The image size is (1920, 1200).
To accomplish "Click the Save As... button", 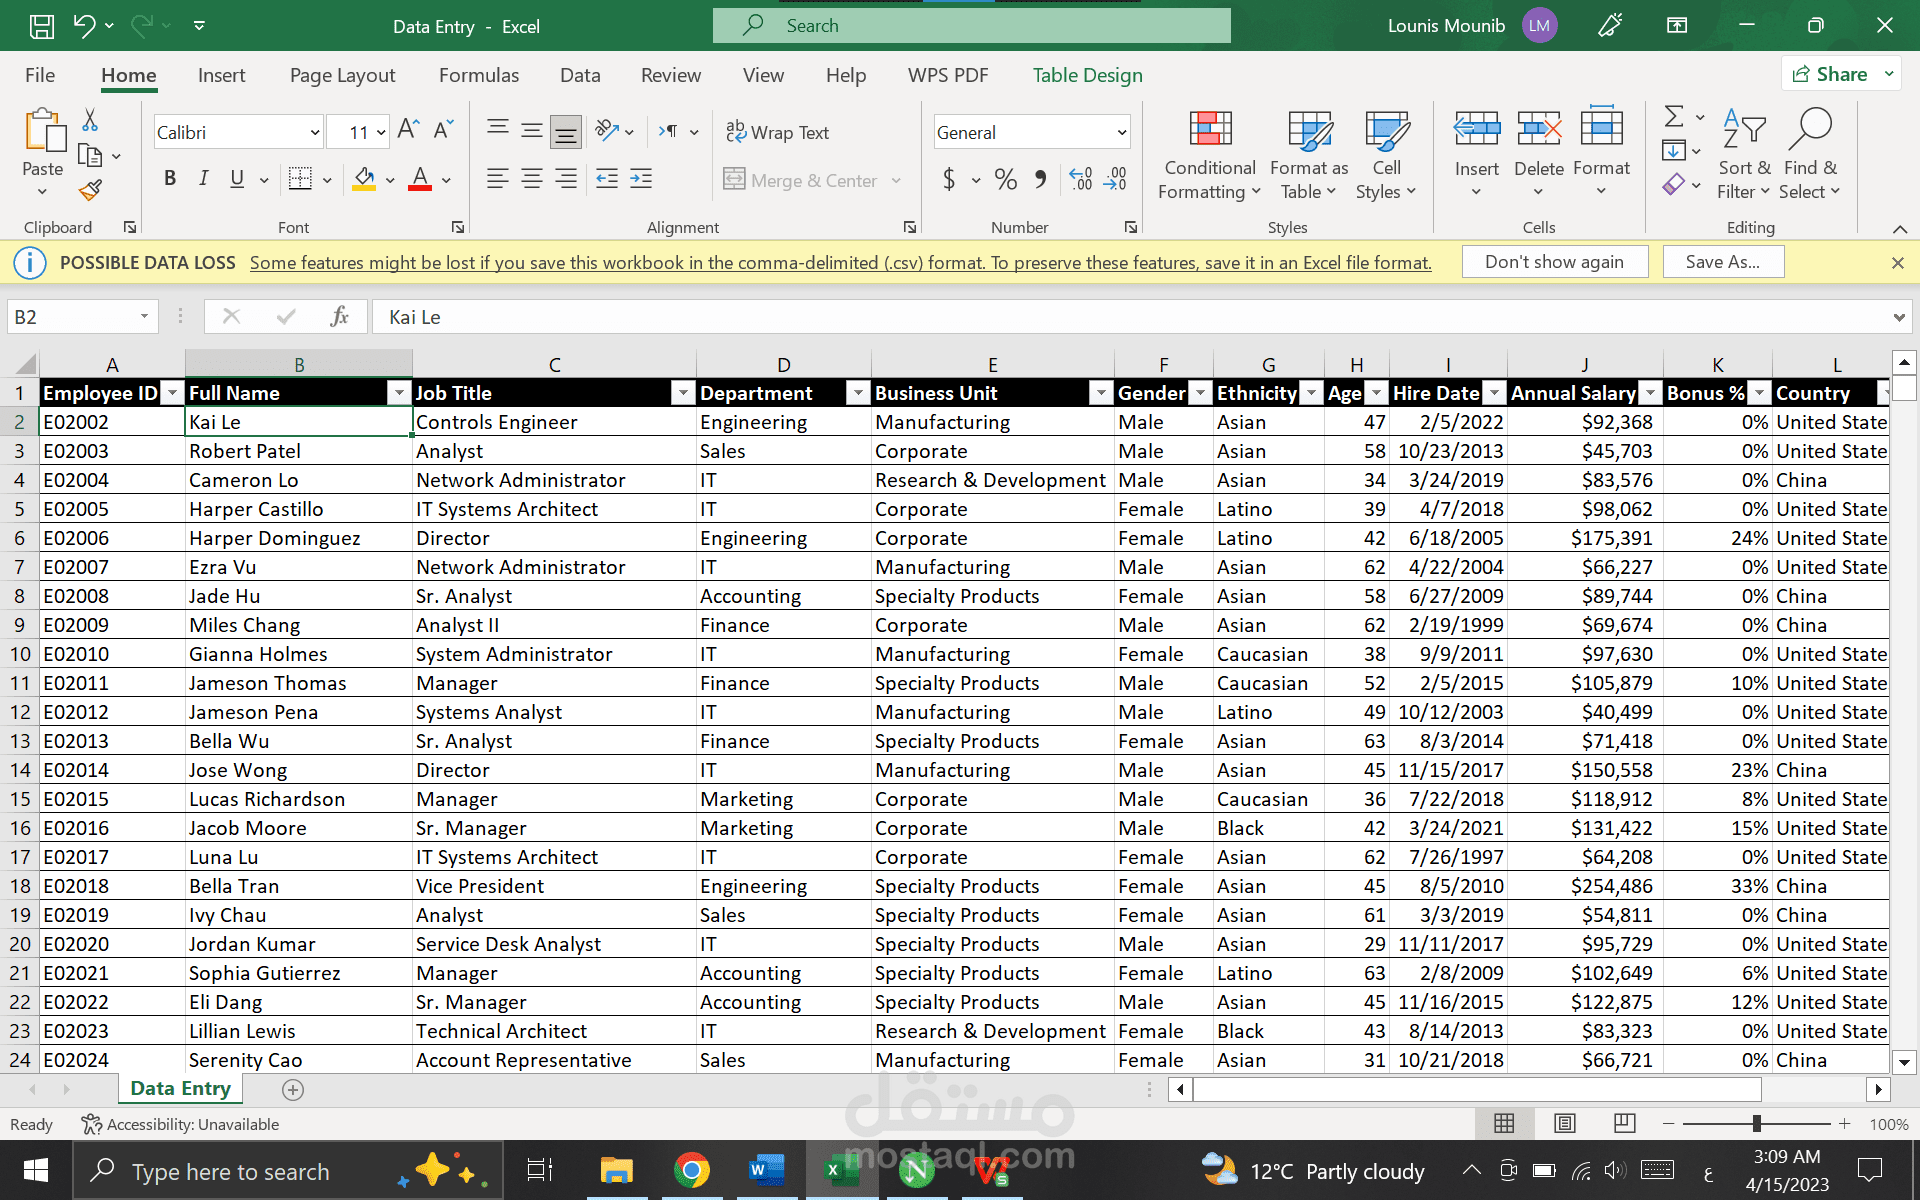I will tap(1722, 262).
